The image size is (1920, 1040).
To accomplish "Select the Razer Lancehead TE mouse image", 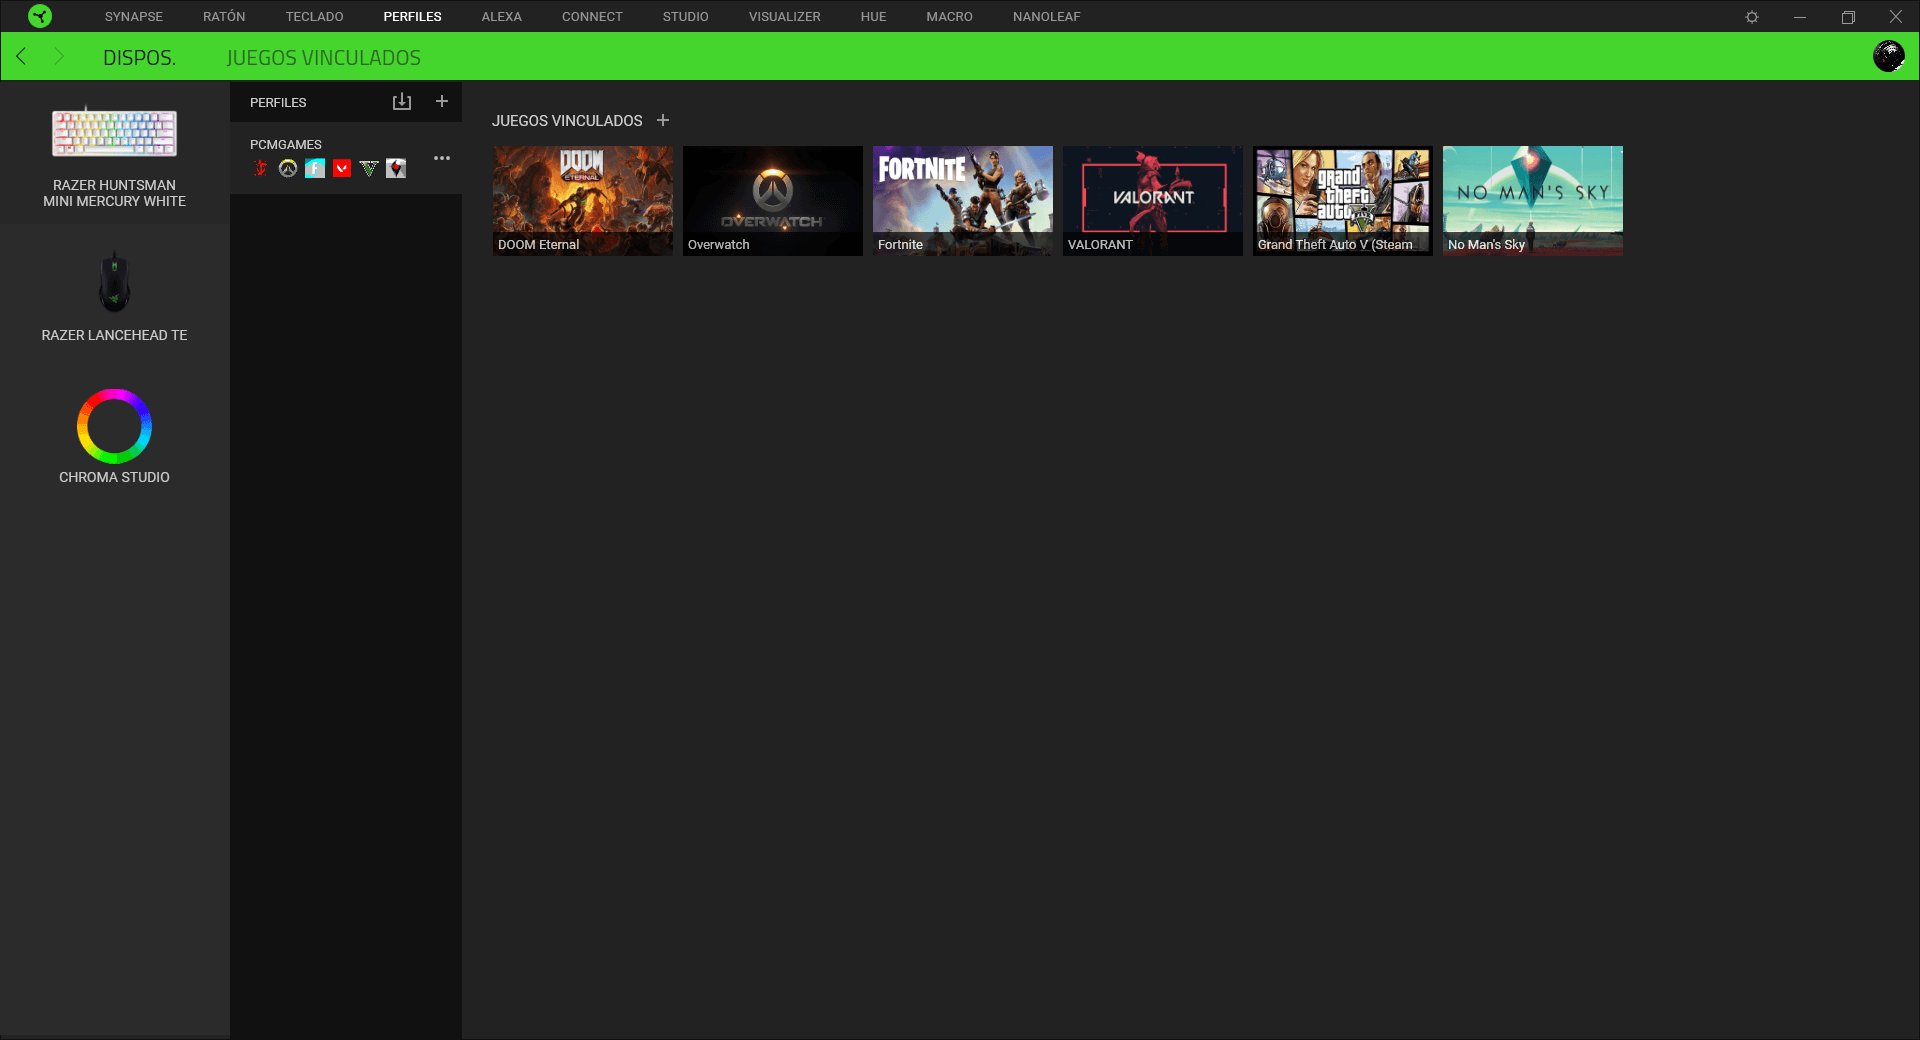I will [114, 282].
